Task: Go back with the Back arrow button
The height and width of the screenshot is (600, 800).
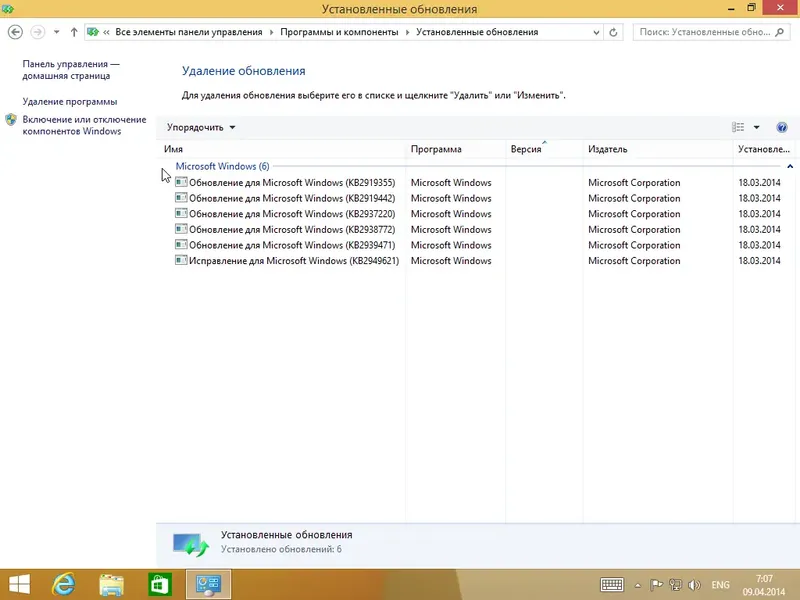Action: (15, 32)
